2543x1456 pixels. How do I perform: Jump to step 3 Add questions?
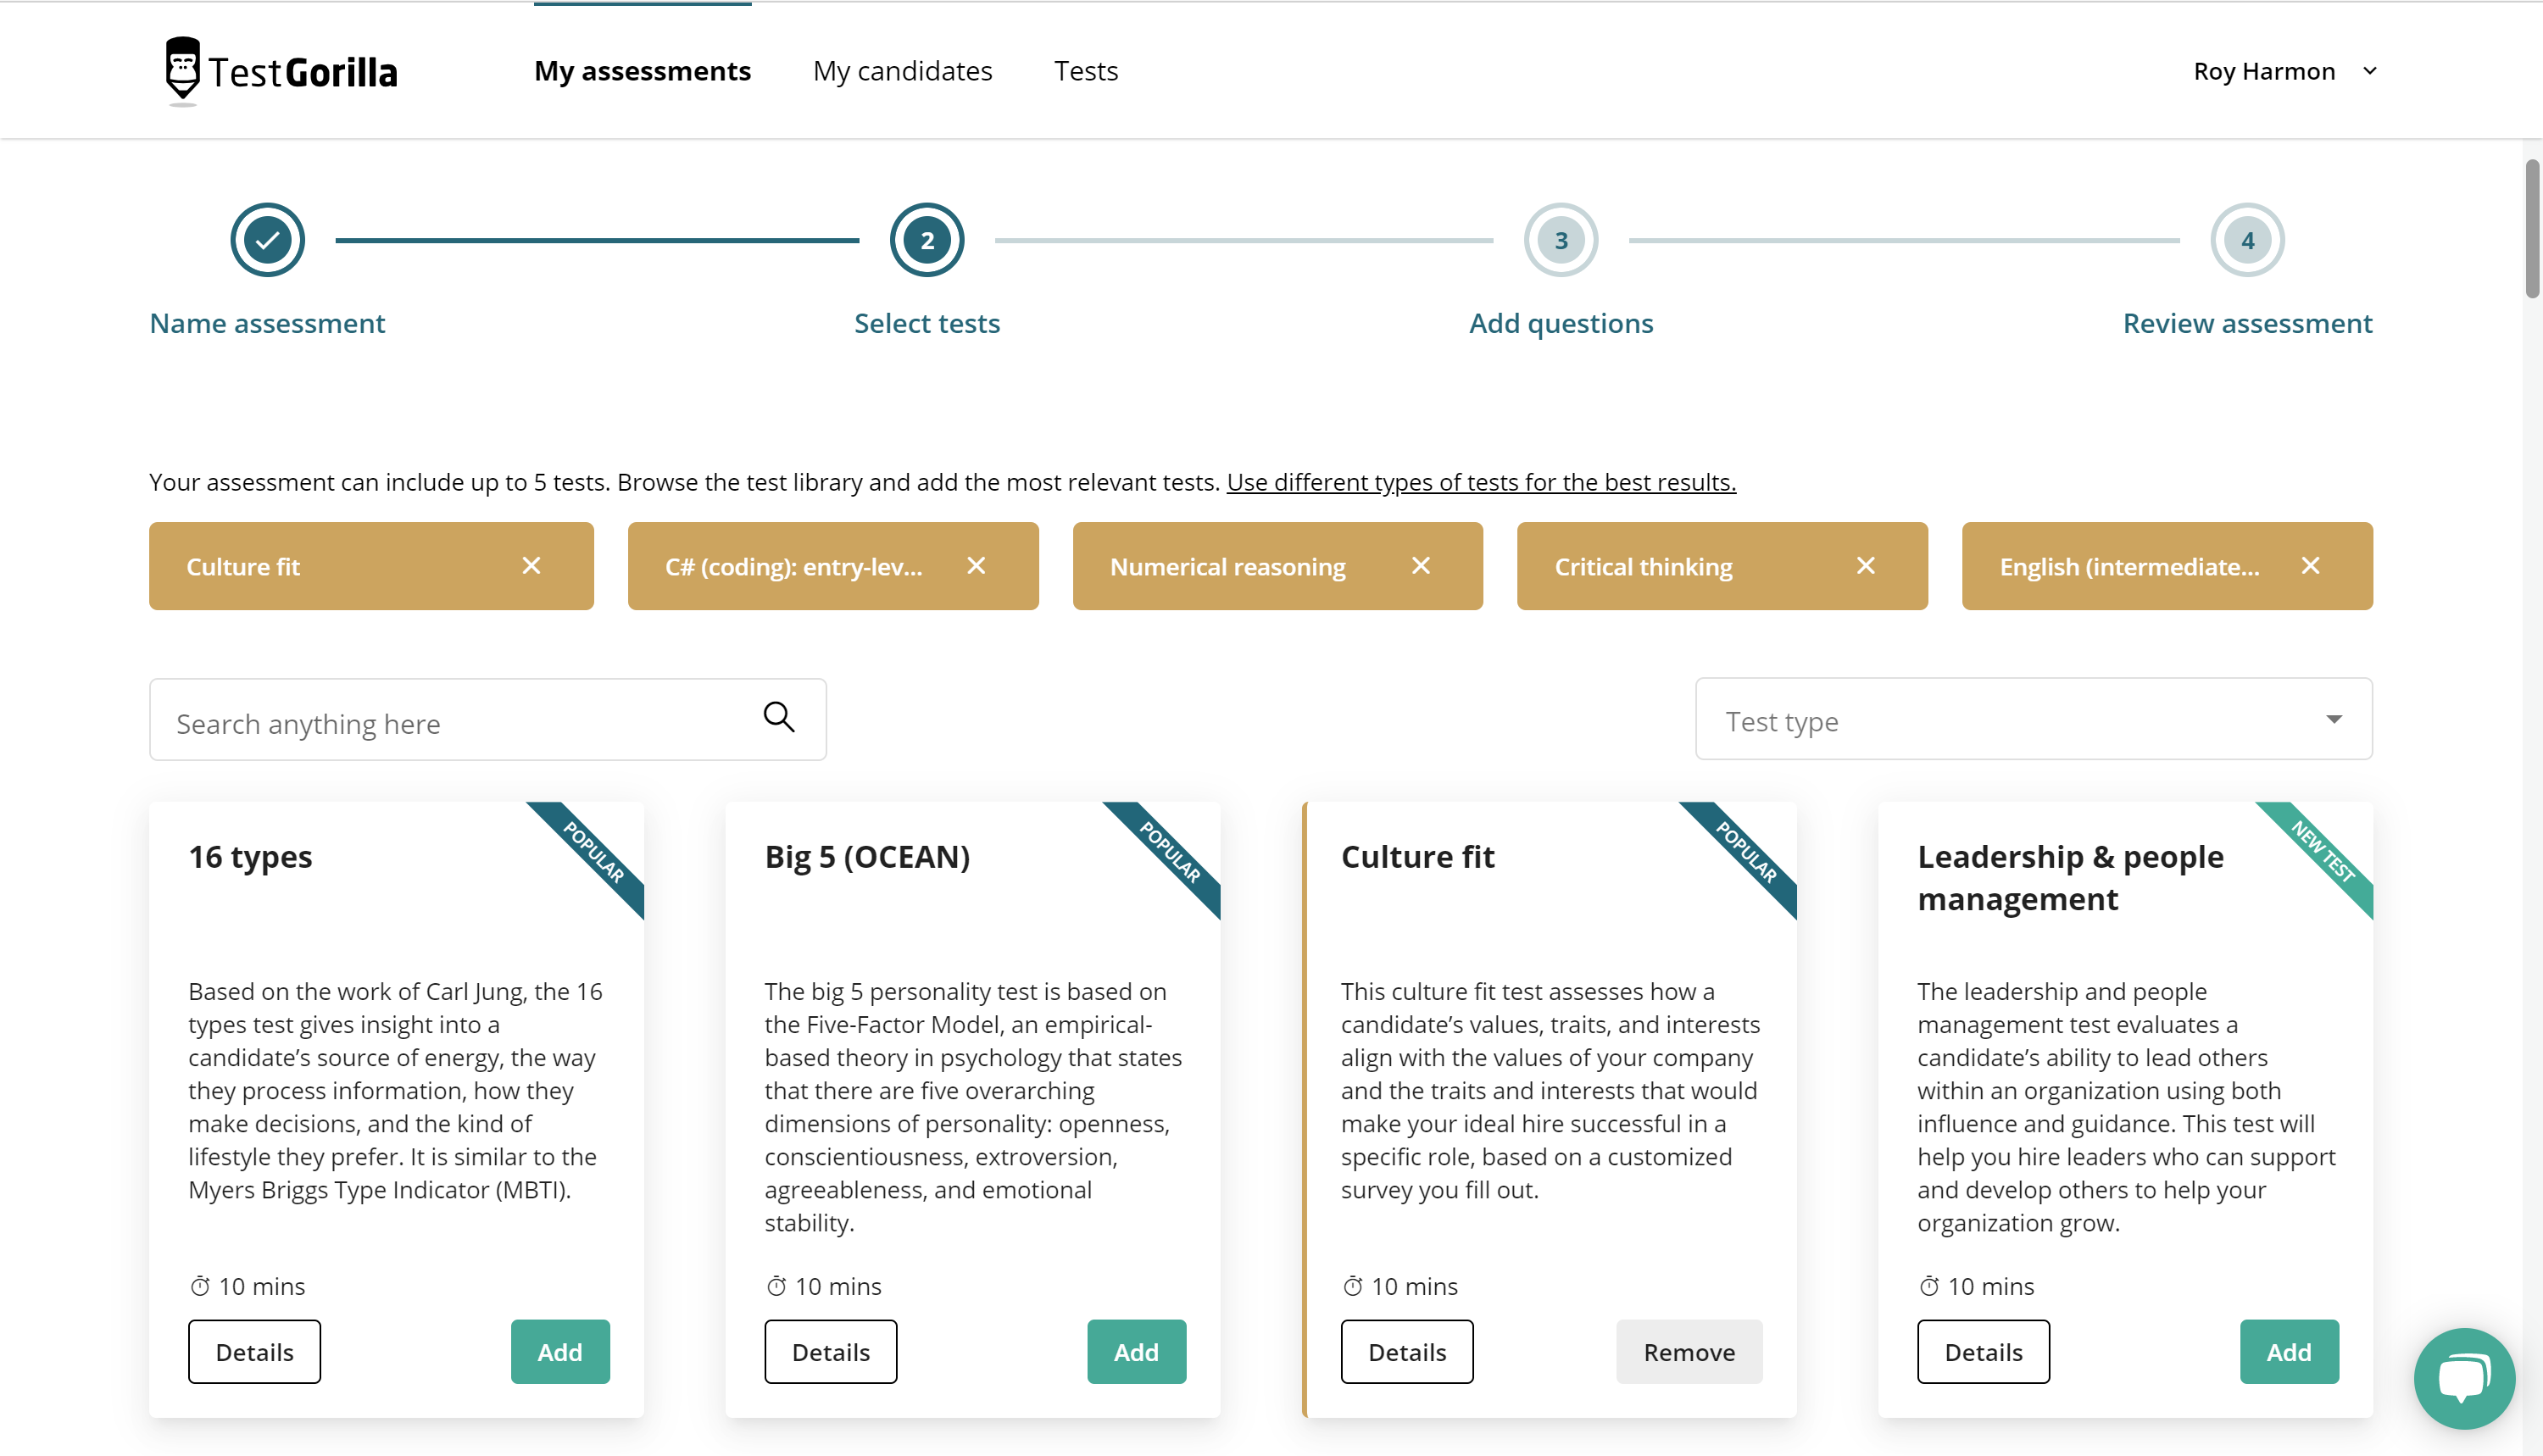coord(1560,240)
